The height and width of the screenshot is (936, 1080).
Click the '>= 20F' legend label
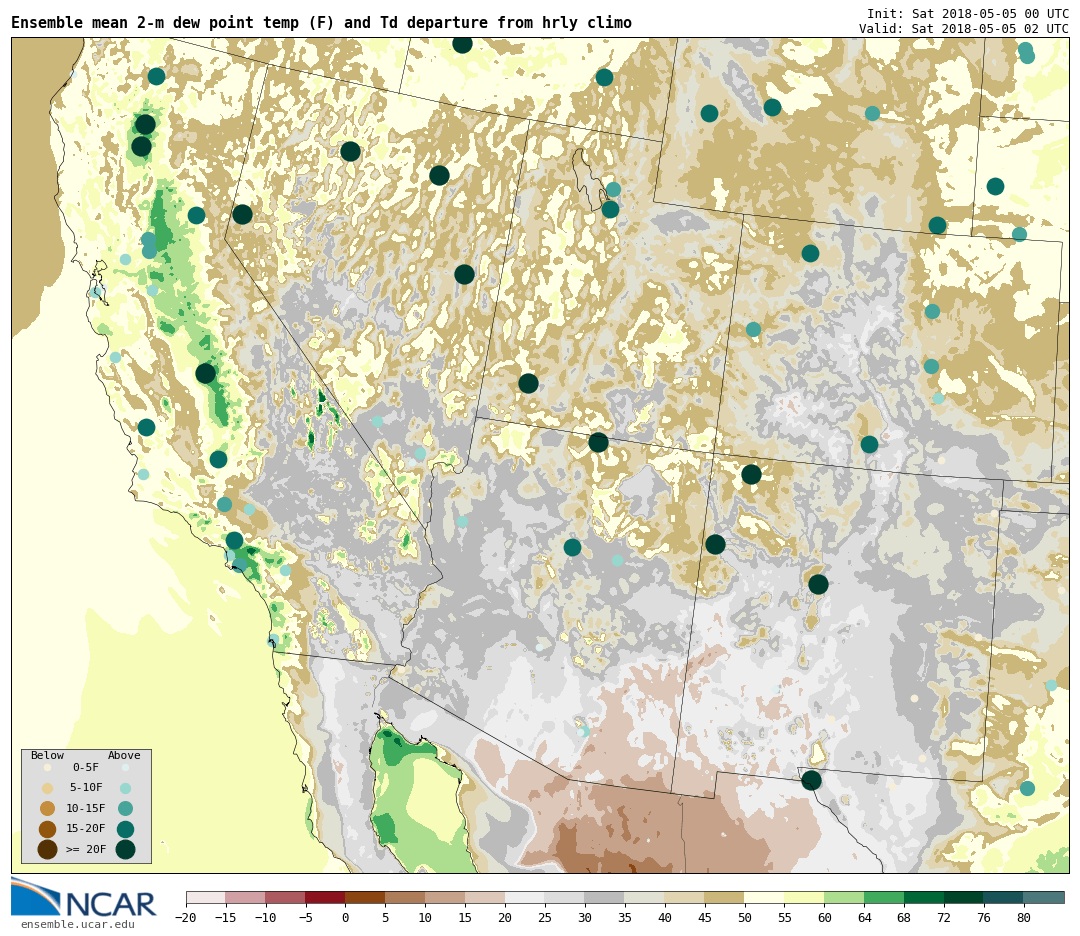[x=86, y=849]
